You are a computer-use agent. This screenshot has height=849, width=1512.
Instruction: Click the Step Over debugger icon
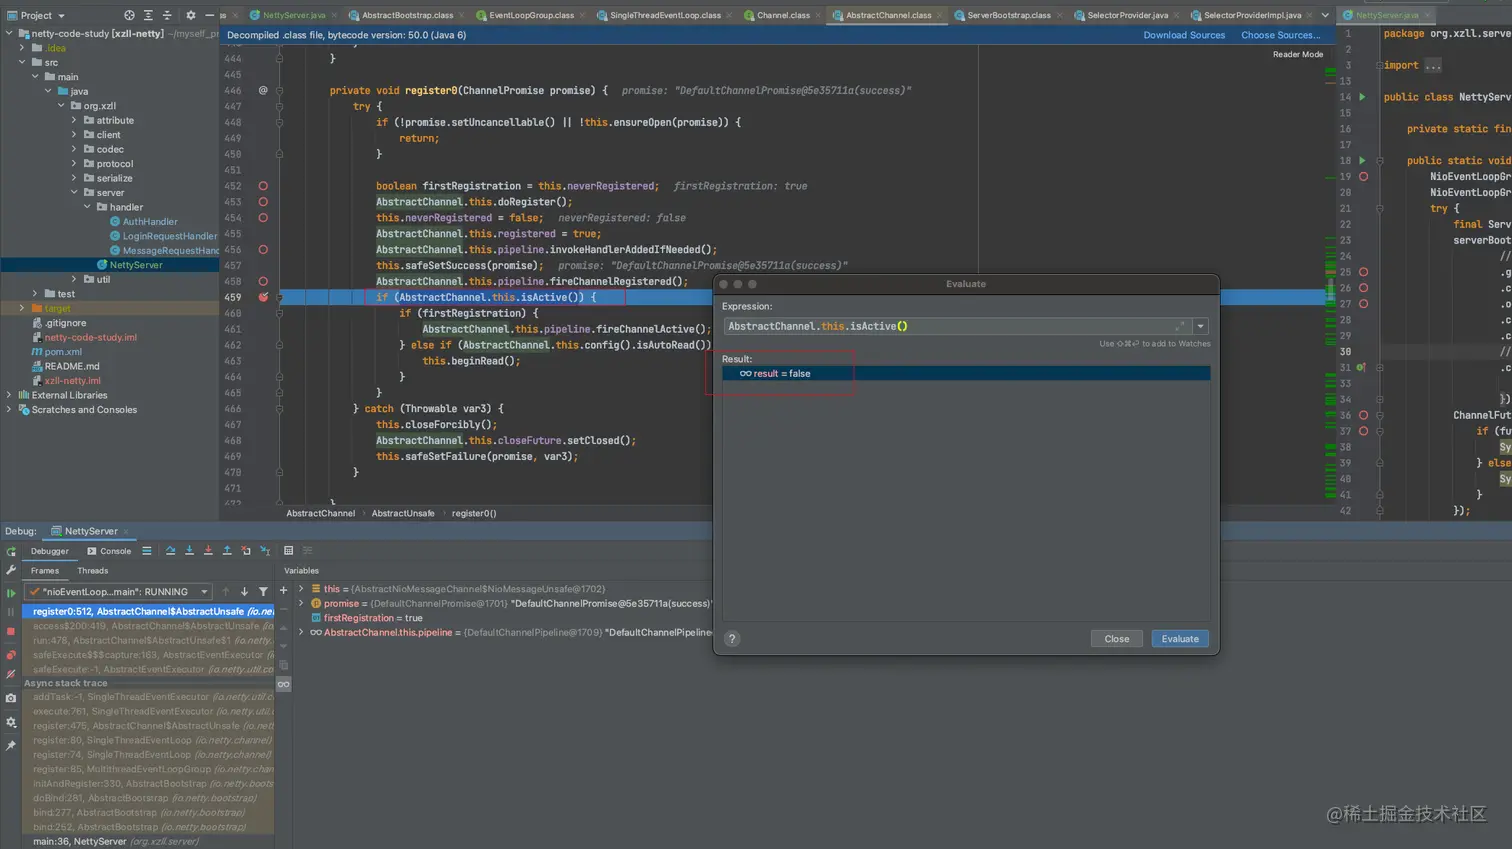170,551
